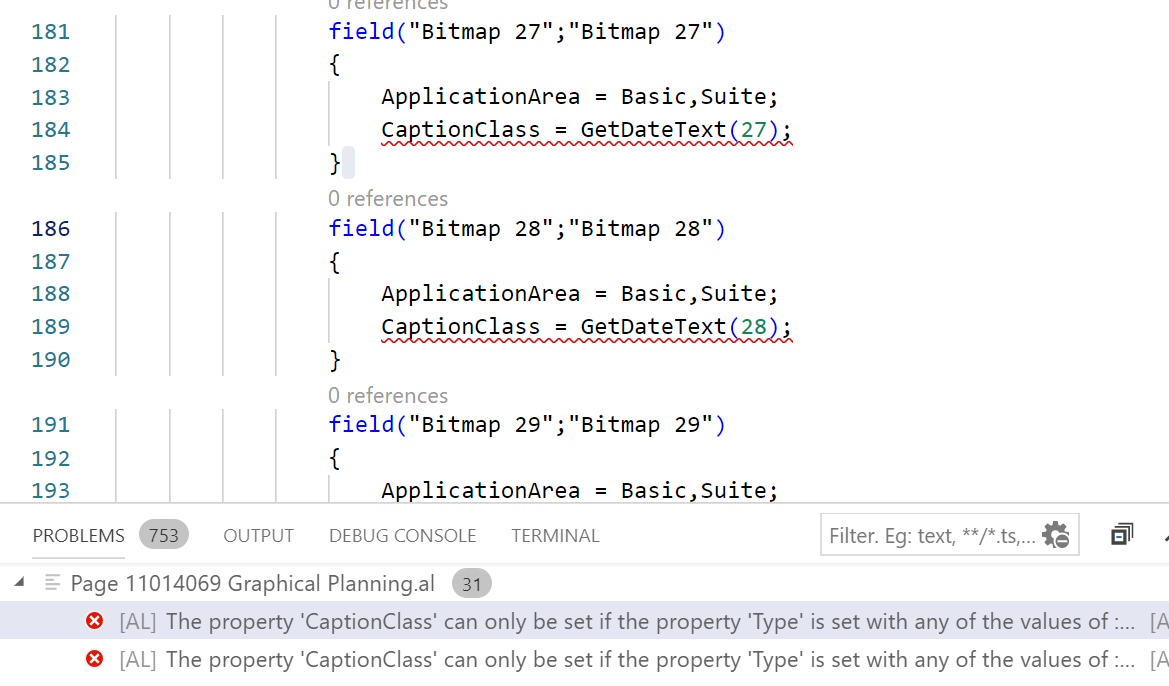This screenshot has width=1169, height=686.
Task: Switch to the OUTPUT tab
Action: point(258,535)
